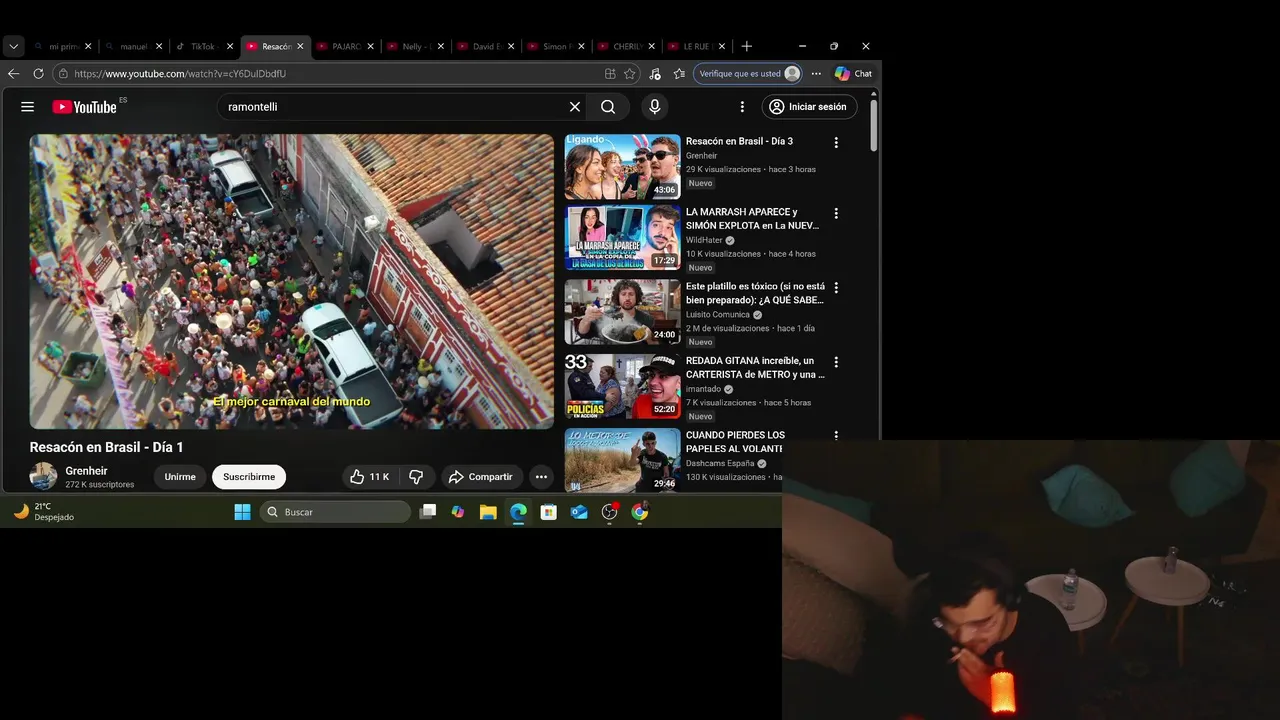The height and width of the screenshot is (720, 1280).
Task: Open options for REDADA GITANA video
Action: (836, 362)
